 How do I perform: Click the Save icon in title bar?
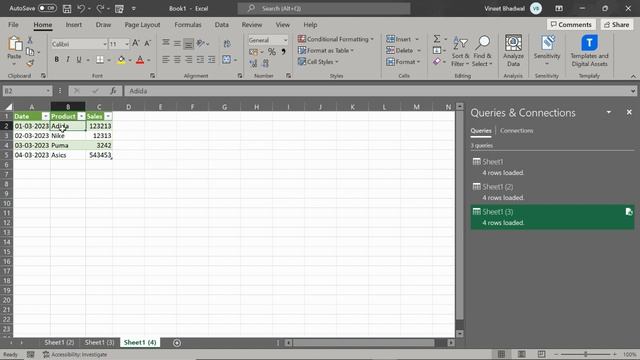coord(67,9)
